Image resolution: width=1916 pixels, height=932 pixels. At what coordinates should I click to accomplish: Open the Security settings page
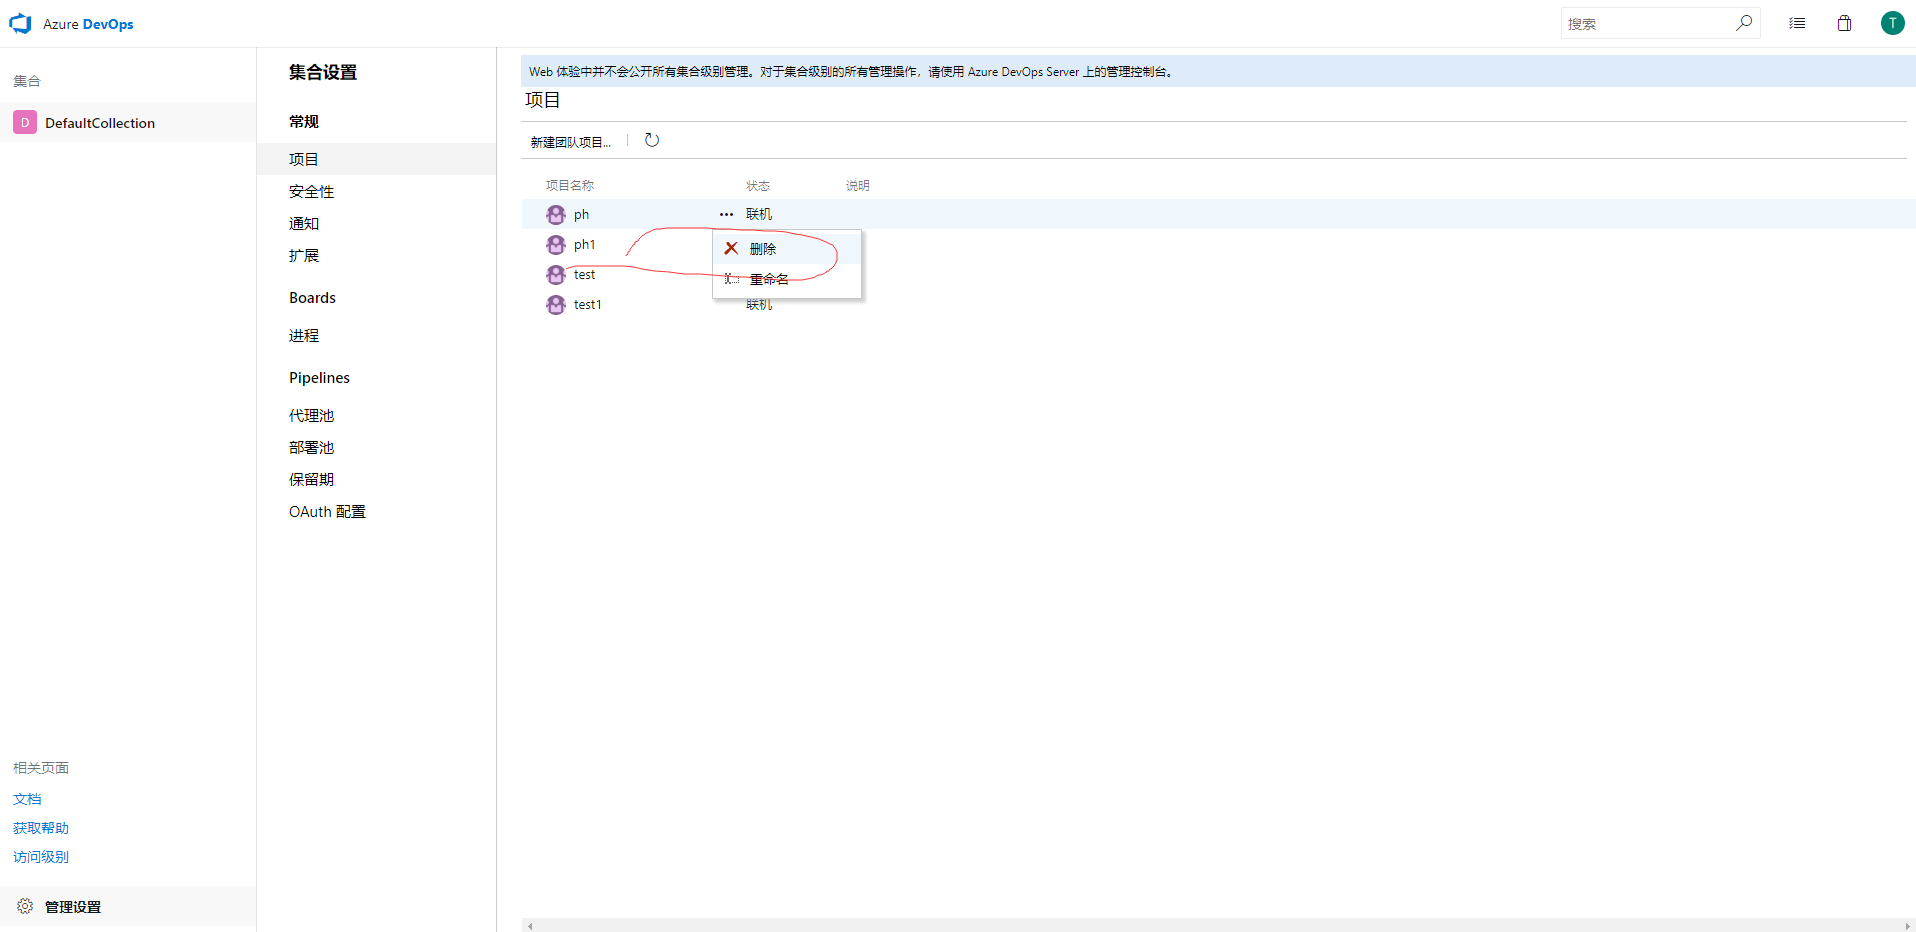[311, 192]
